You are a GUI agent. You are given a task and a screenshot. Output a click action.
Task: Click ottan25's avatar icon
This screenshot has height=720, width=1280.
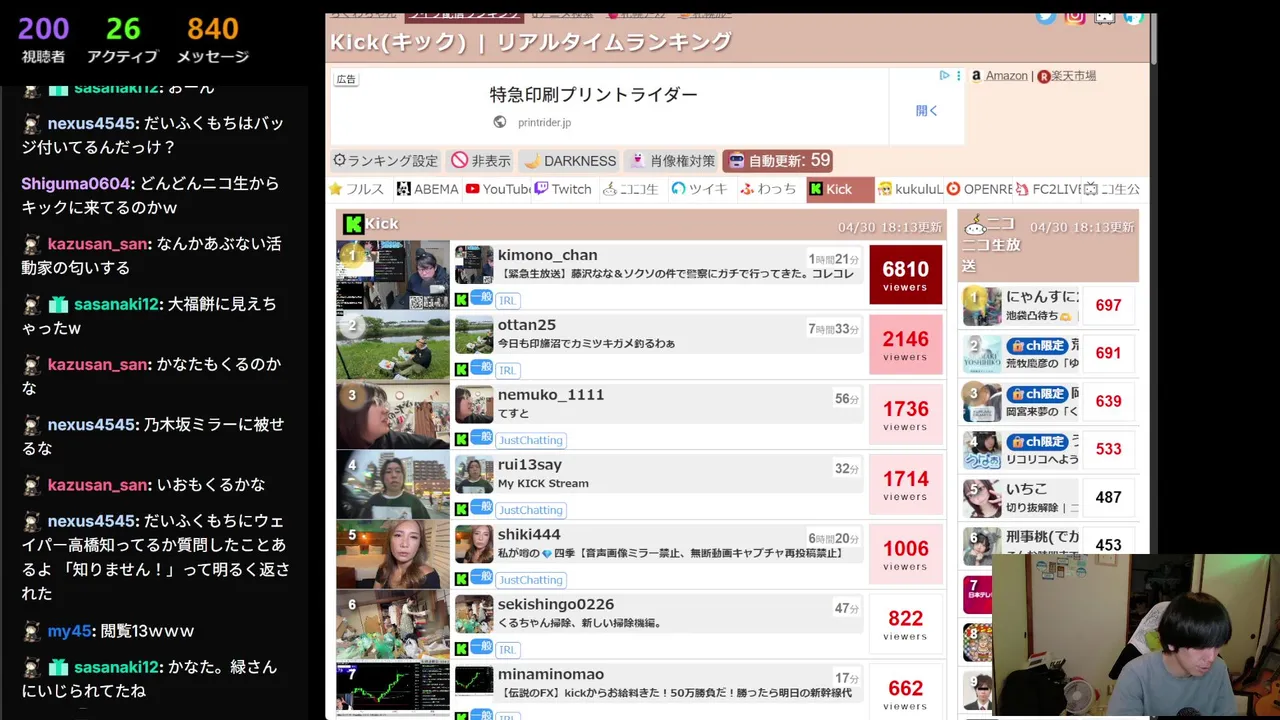[x=474, y=335]
